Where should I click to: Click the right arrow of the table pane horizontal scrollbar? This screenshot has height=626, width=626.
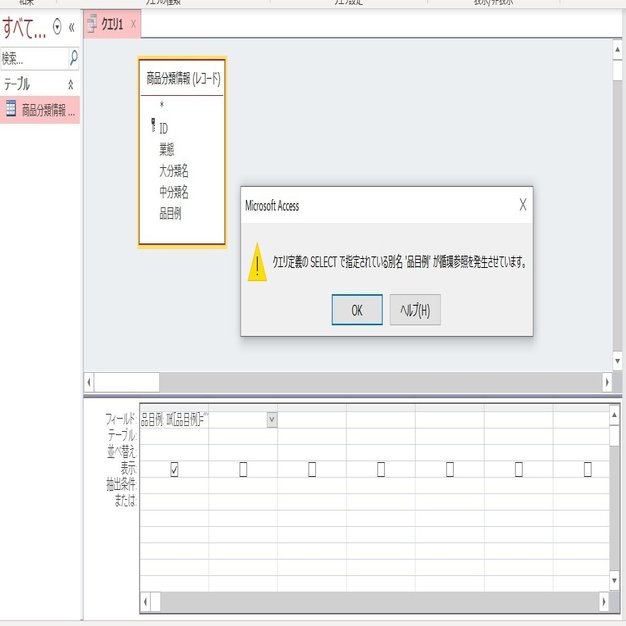coord(607,382)
